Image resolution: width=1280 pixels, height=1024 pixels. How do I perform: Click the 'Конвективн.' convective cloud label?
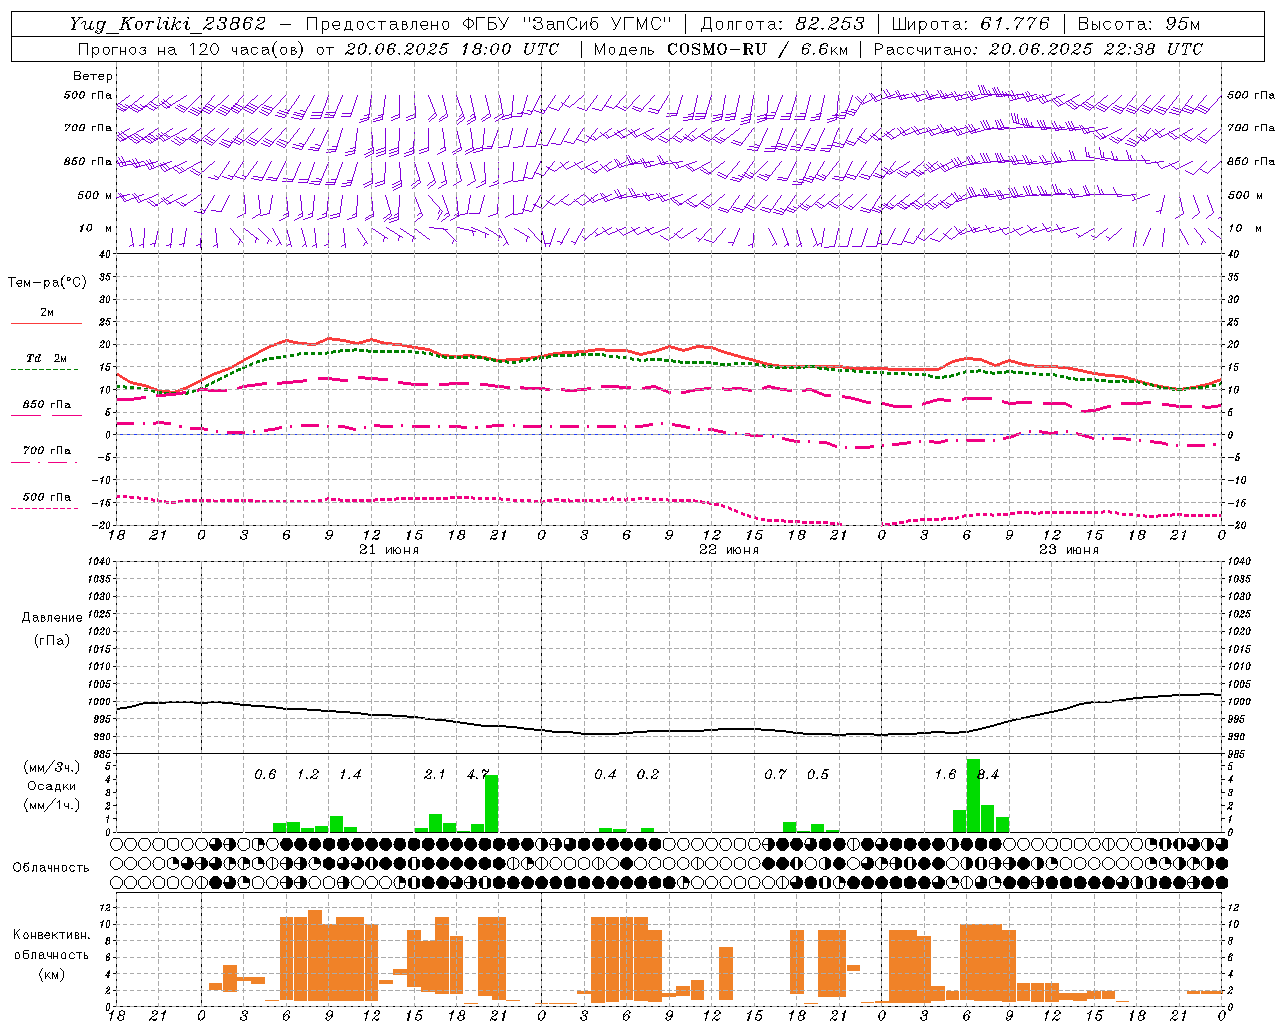[51, 935]
